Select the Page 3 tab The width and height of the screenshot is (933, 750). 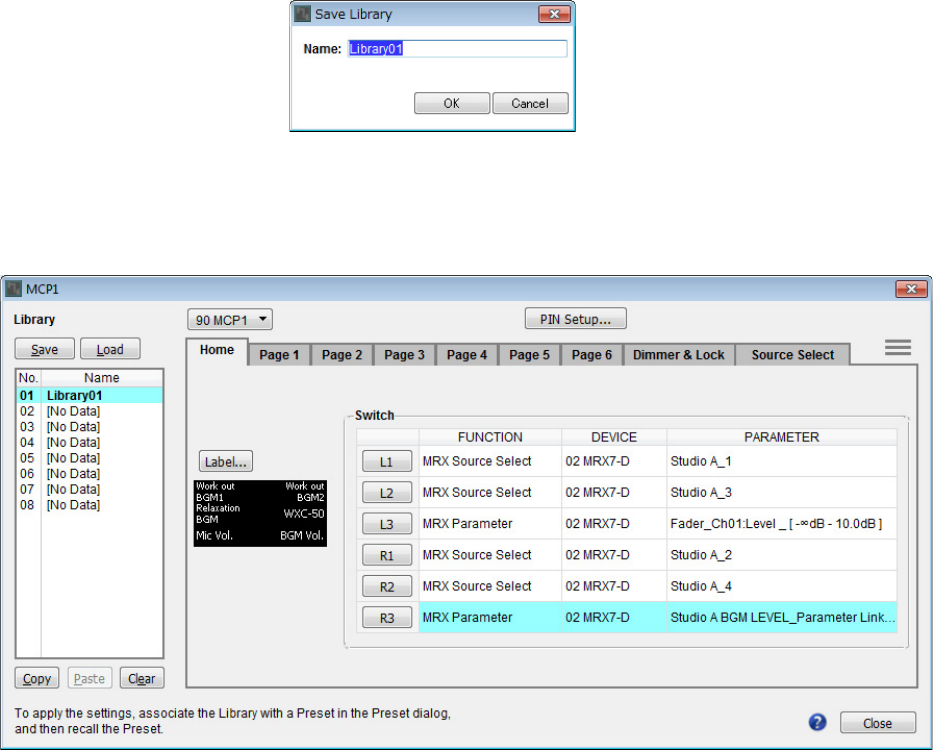pos(404,355)
